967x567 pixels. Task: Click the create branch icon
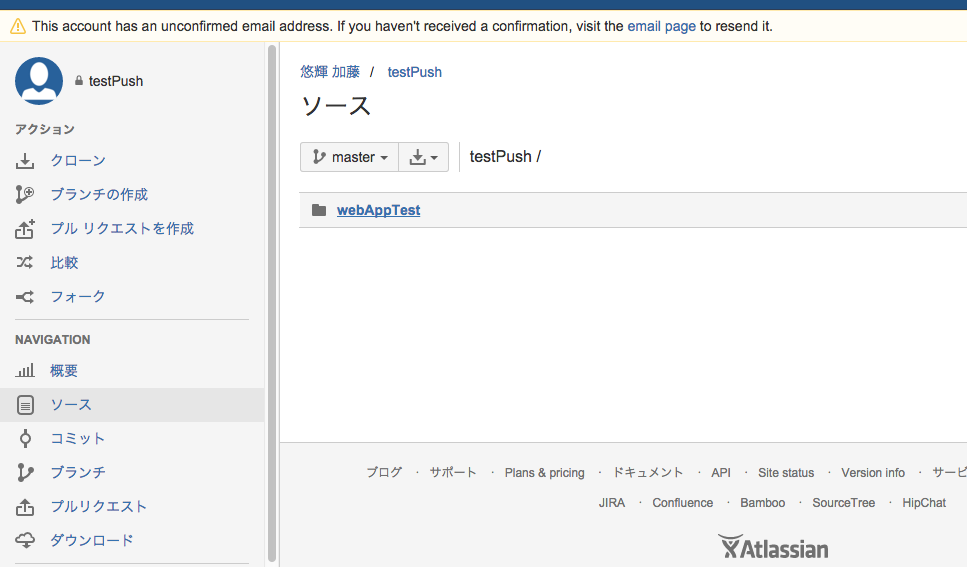coord(25,195)
